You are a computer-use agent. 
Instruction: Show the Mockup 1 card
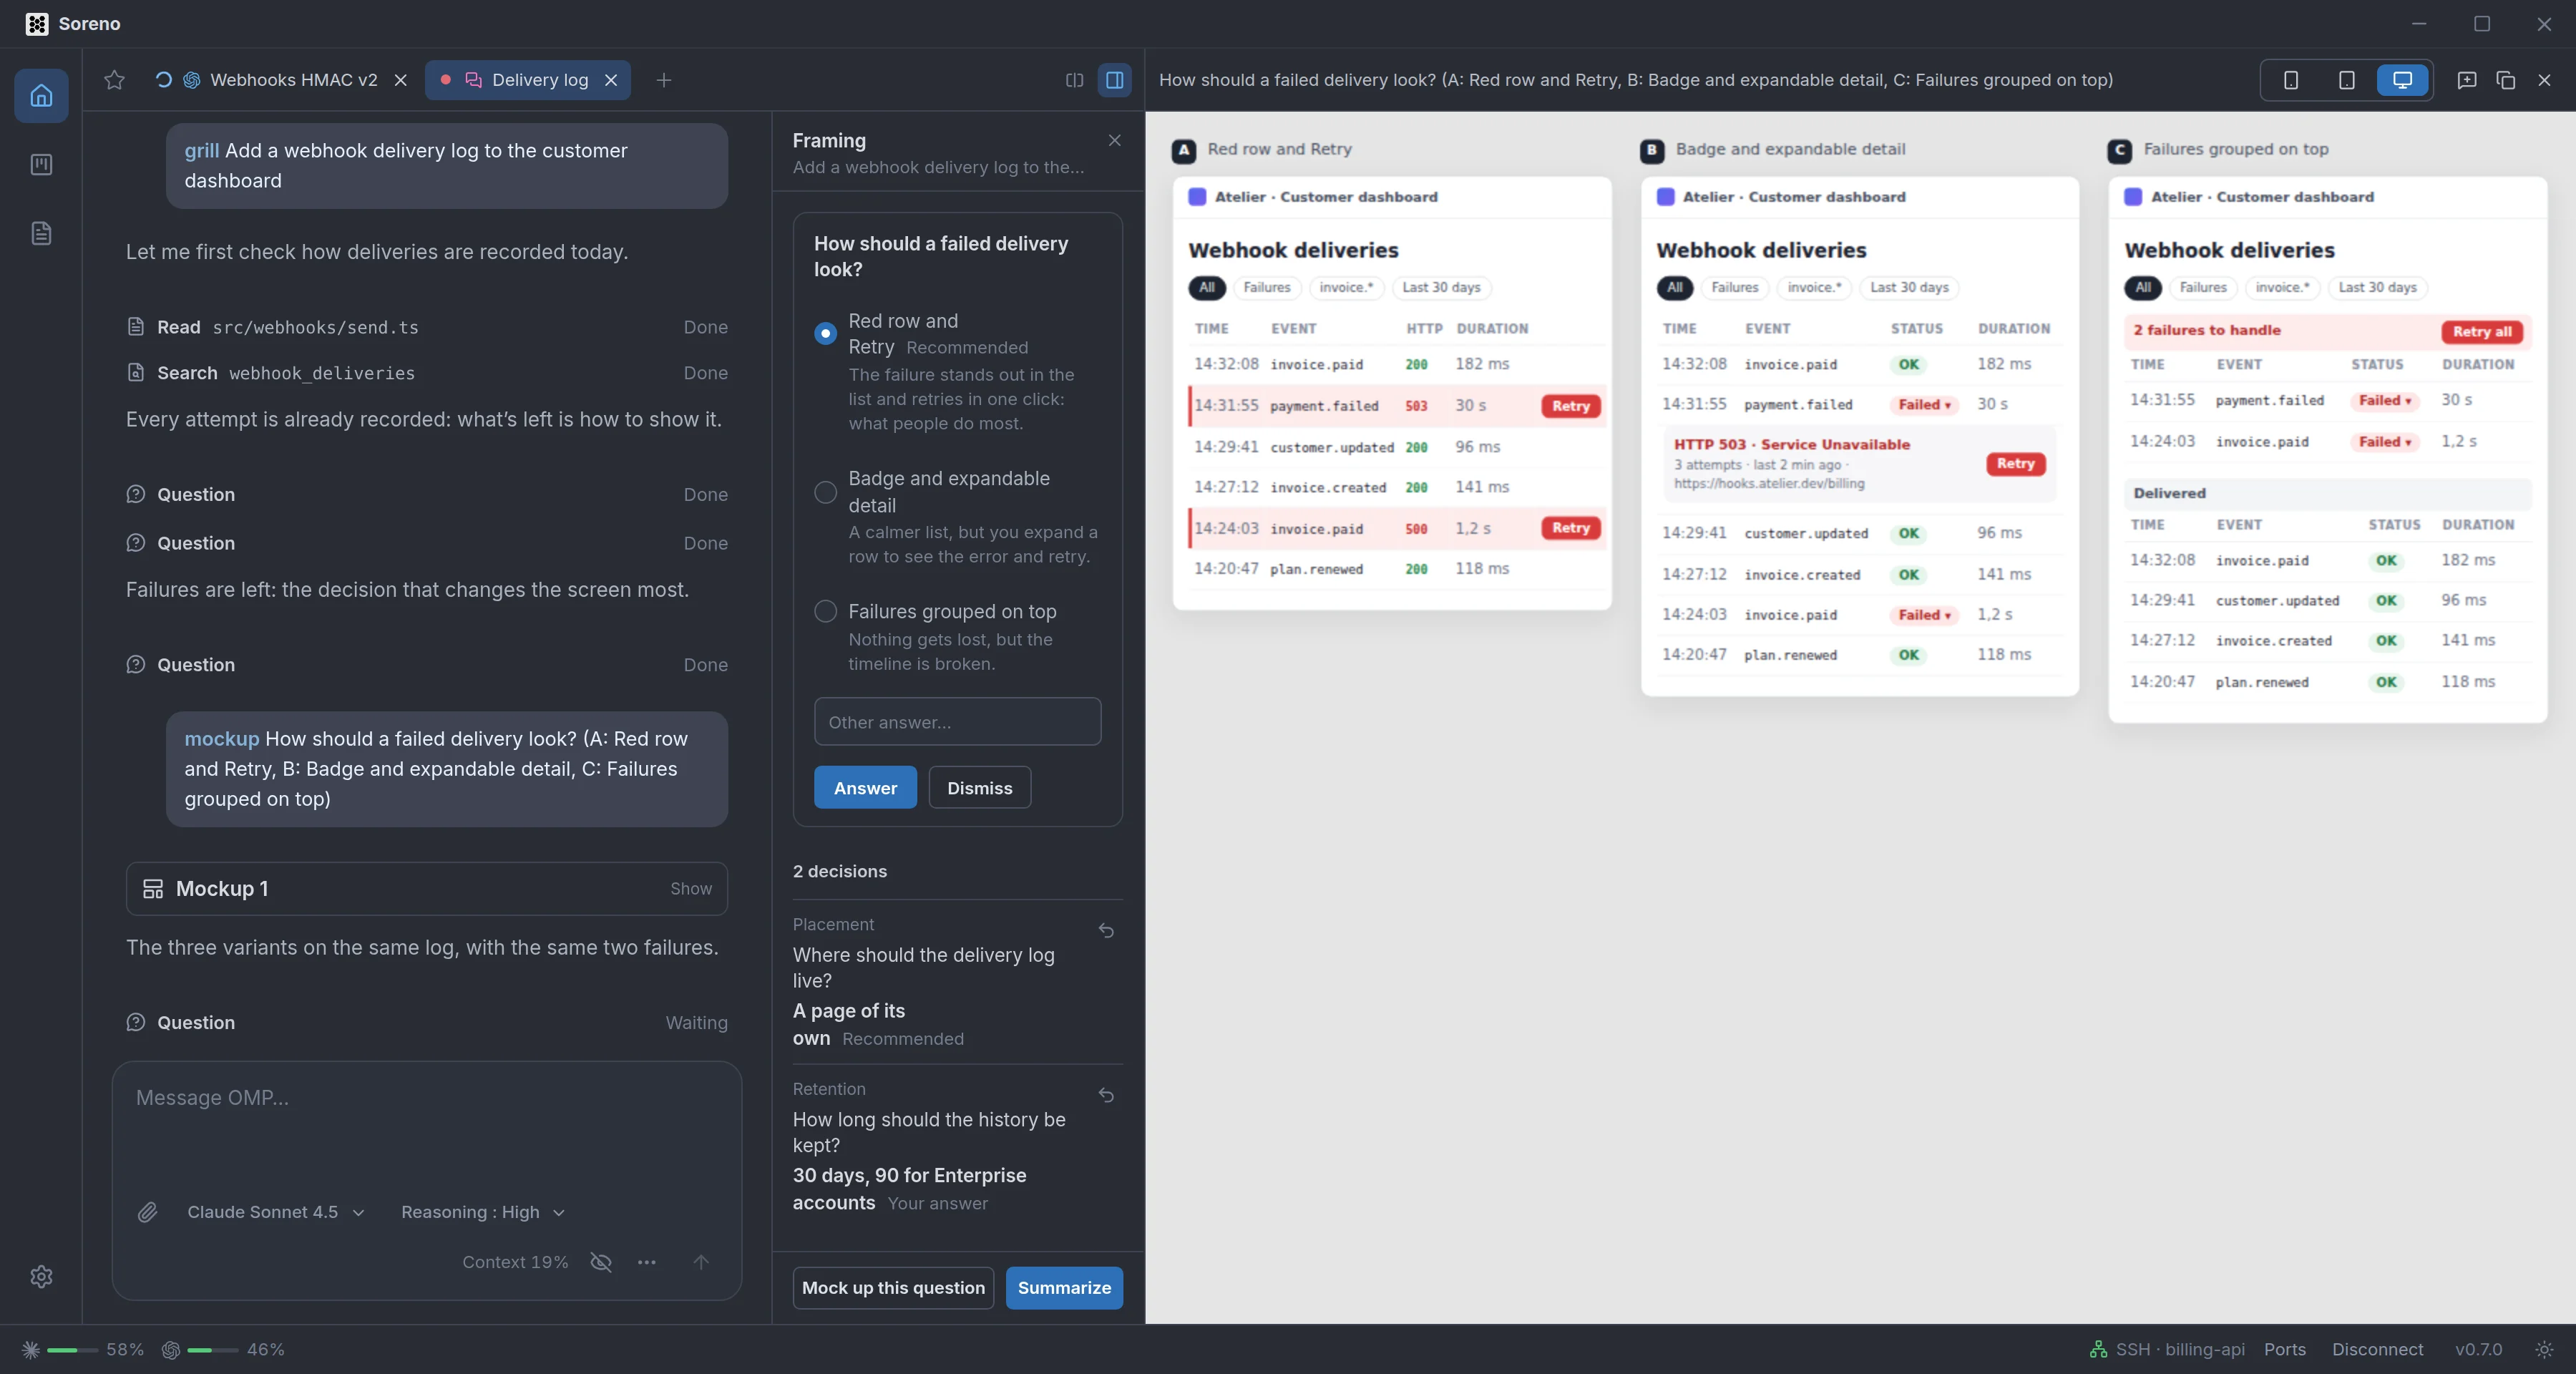427,888
